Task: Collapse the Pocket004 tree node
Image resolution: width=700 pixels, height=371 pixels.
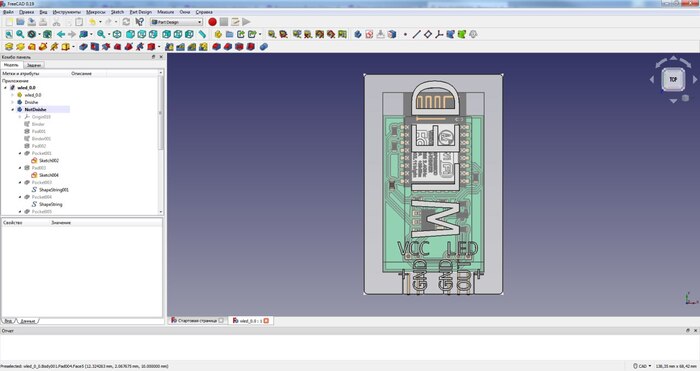Action: [x=20, y=197]
